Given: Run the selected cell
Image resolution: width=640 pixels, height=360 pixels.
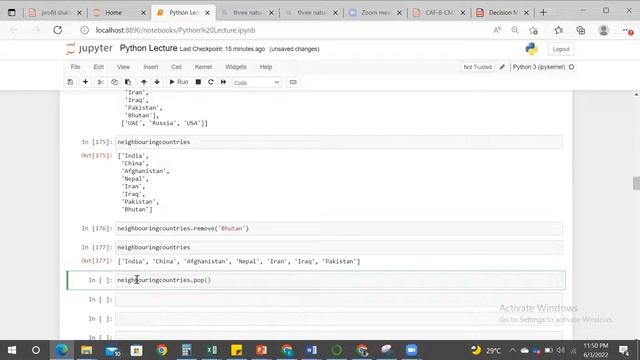Looking at the screenshot, I should pos(179,82).
